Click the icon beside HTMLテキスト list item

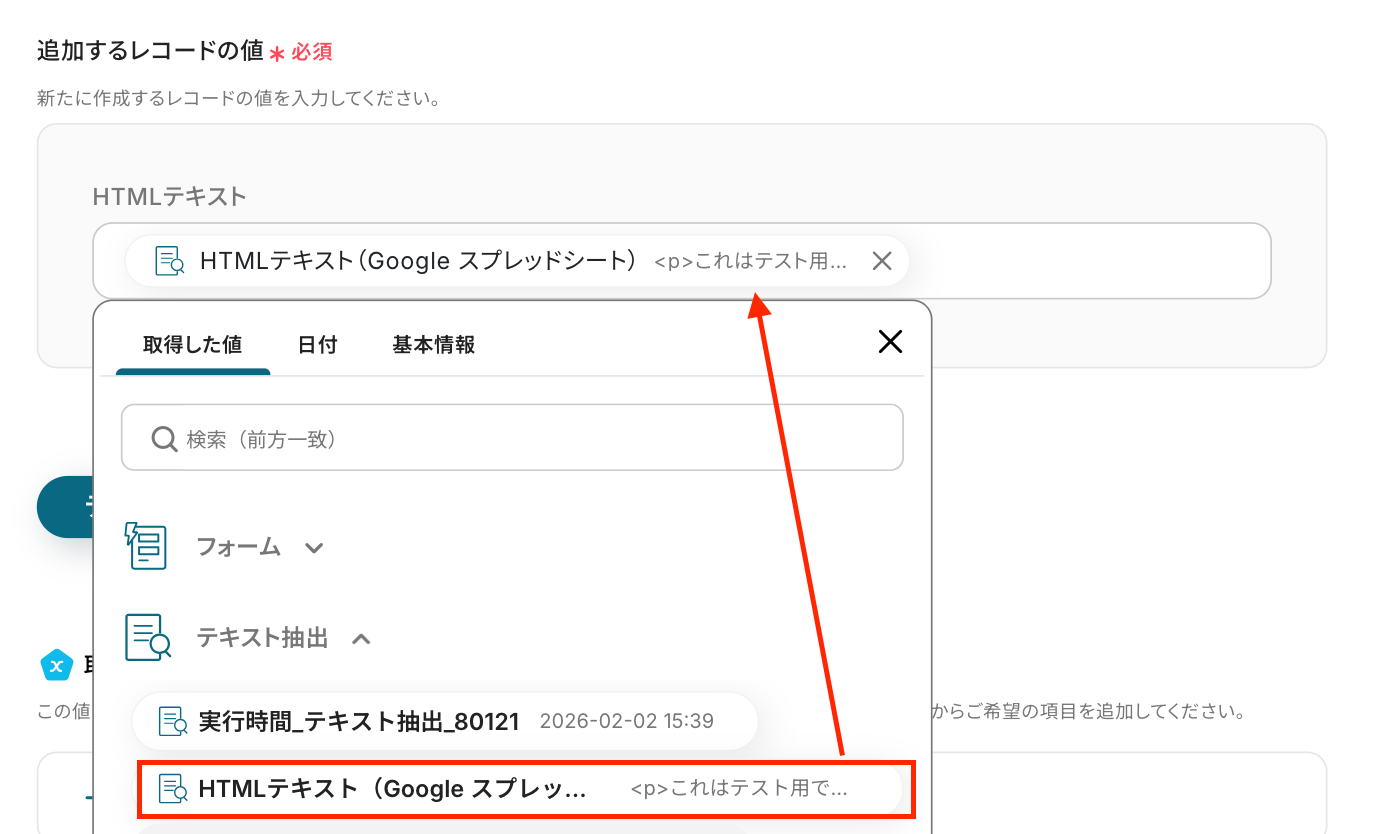[174, 789]
